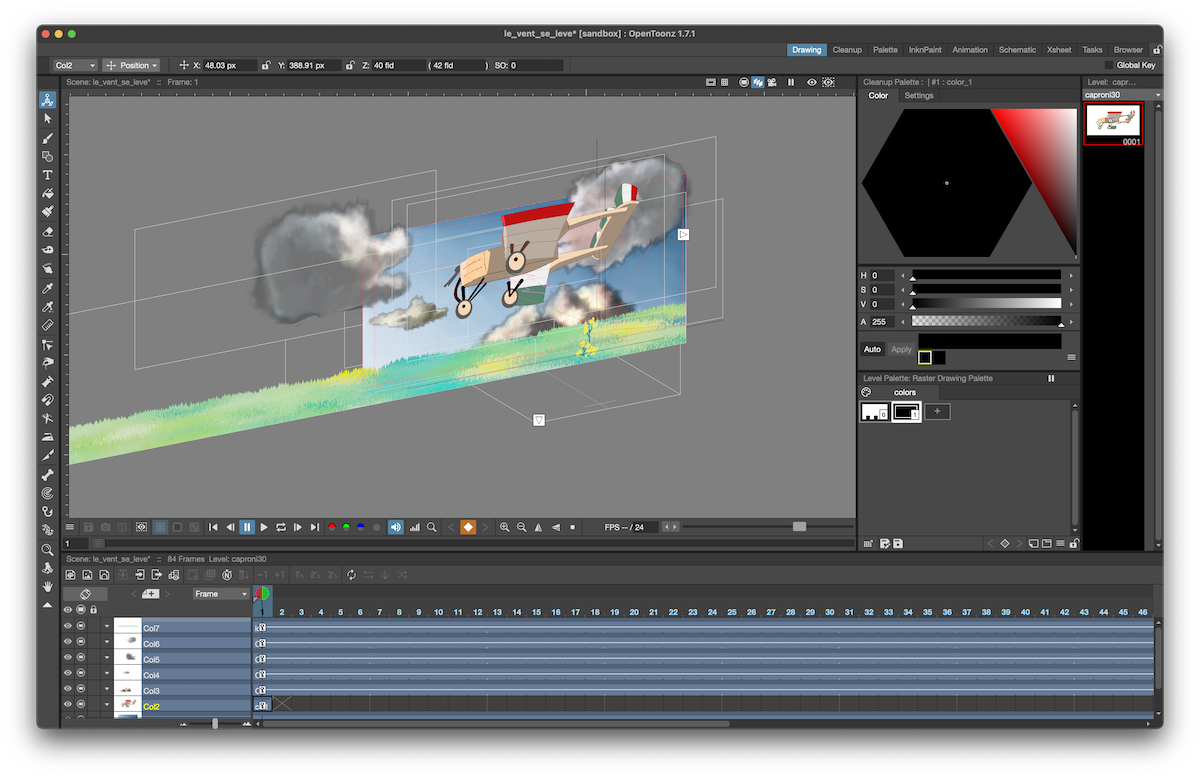Screen dimensions: 1200x777
Task: Select the Brush tool in the toolbox
Action: coord(47,138)
